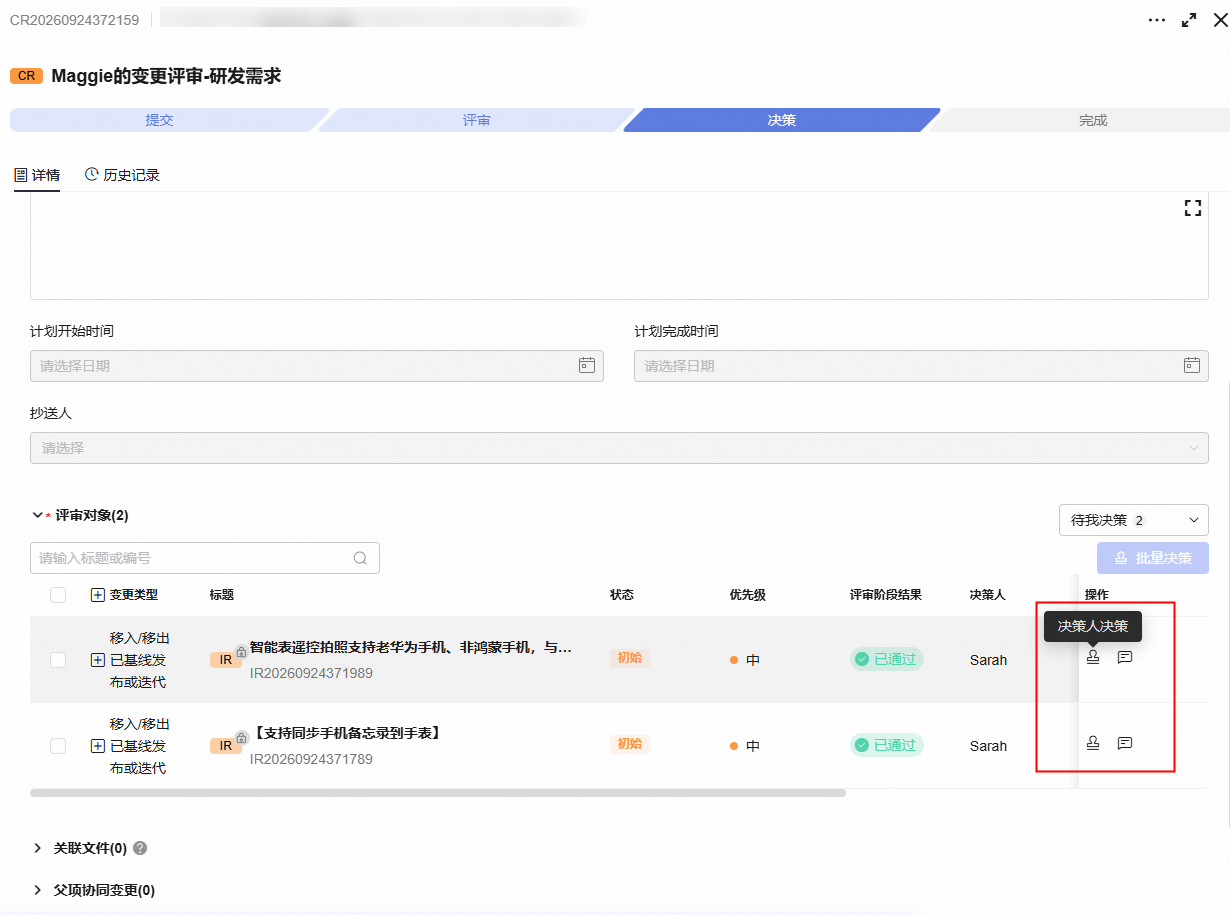Click 已通过 result for IR20260924371789
The image size is (1230, 915).
[x=887, y=745]
